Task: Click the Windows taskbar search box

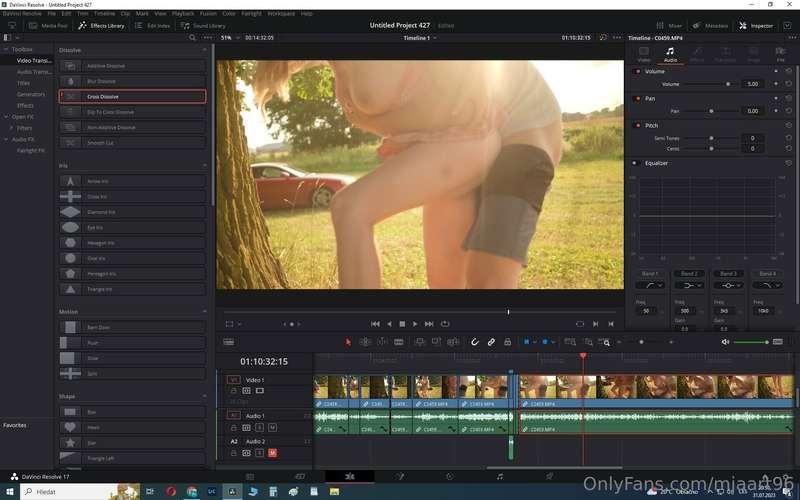Action: point(79,492)
